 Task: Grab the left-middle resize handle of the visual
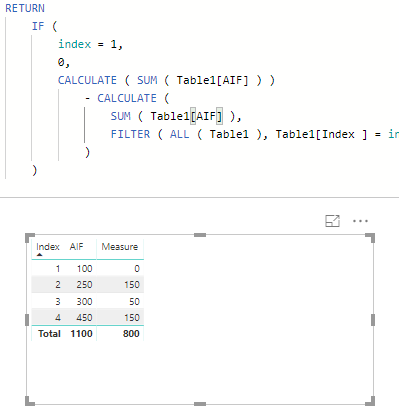(x=27, y=320)
